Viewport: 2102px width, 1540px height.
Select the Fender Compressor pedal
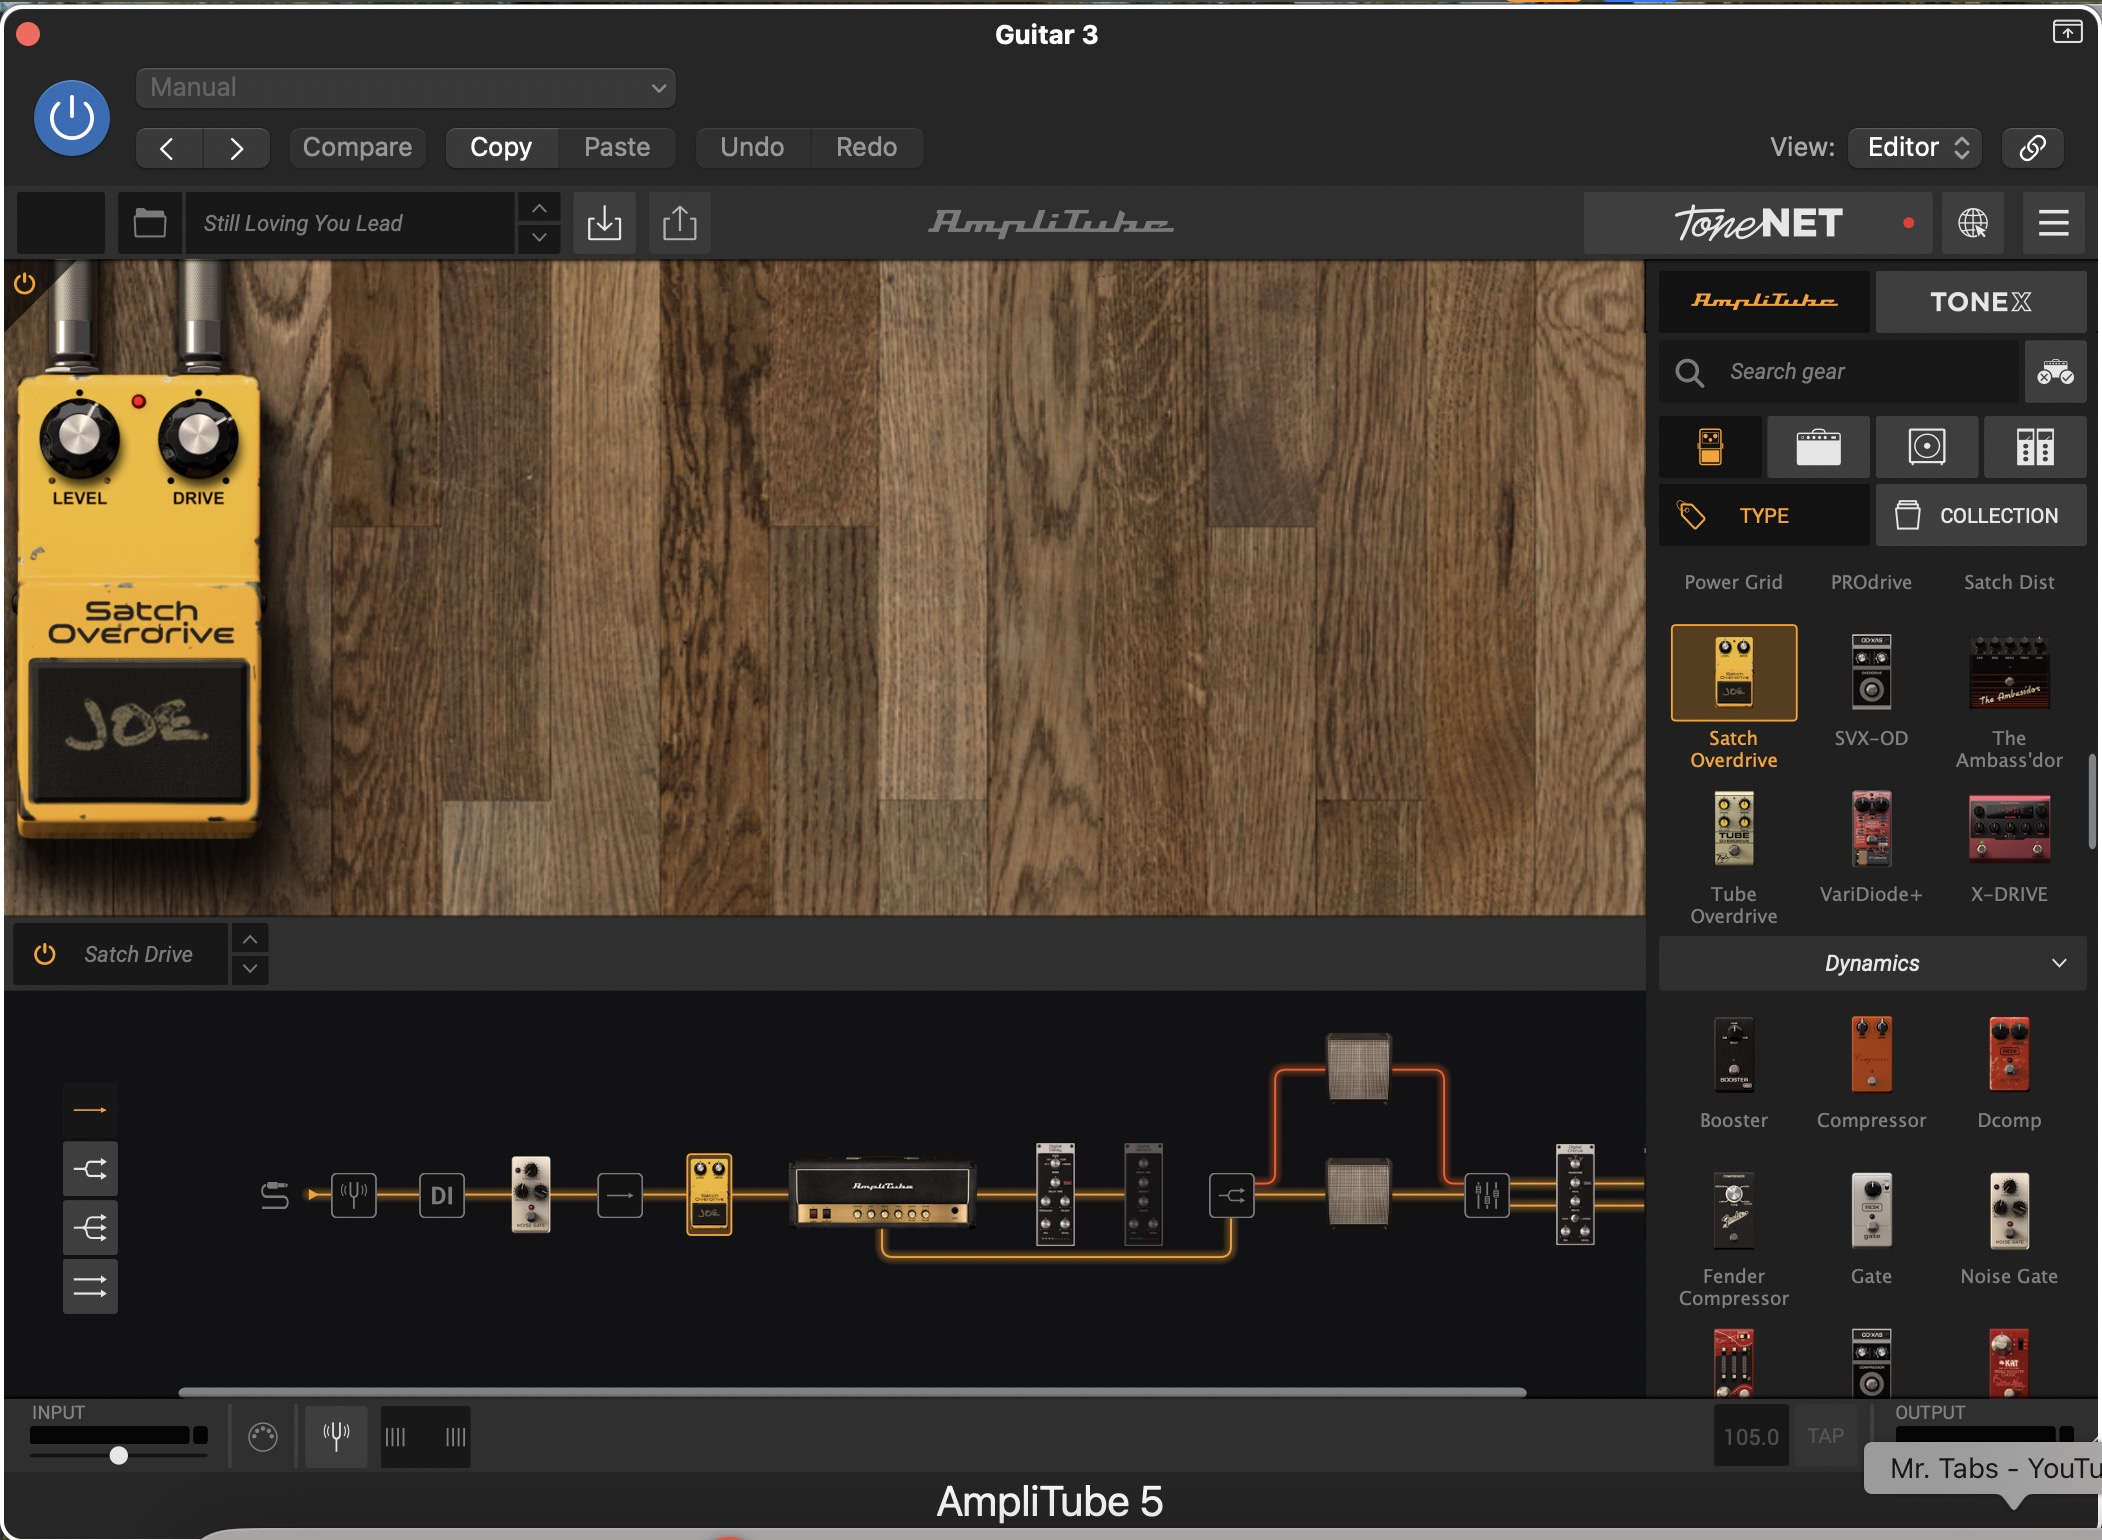[1733, 1211]
